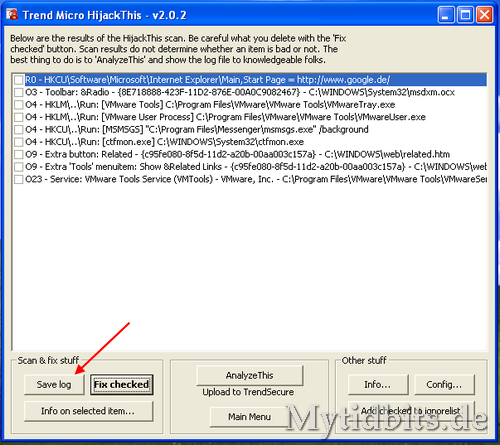This screenshot has height=445, width=500.
Task: Minimize the HijackThis window
Action: (x=446, y=15)
